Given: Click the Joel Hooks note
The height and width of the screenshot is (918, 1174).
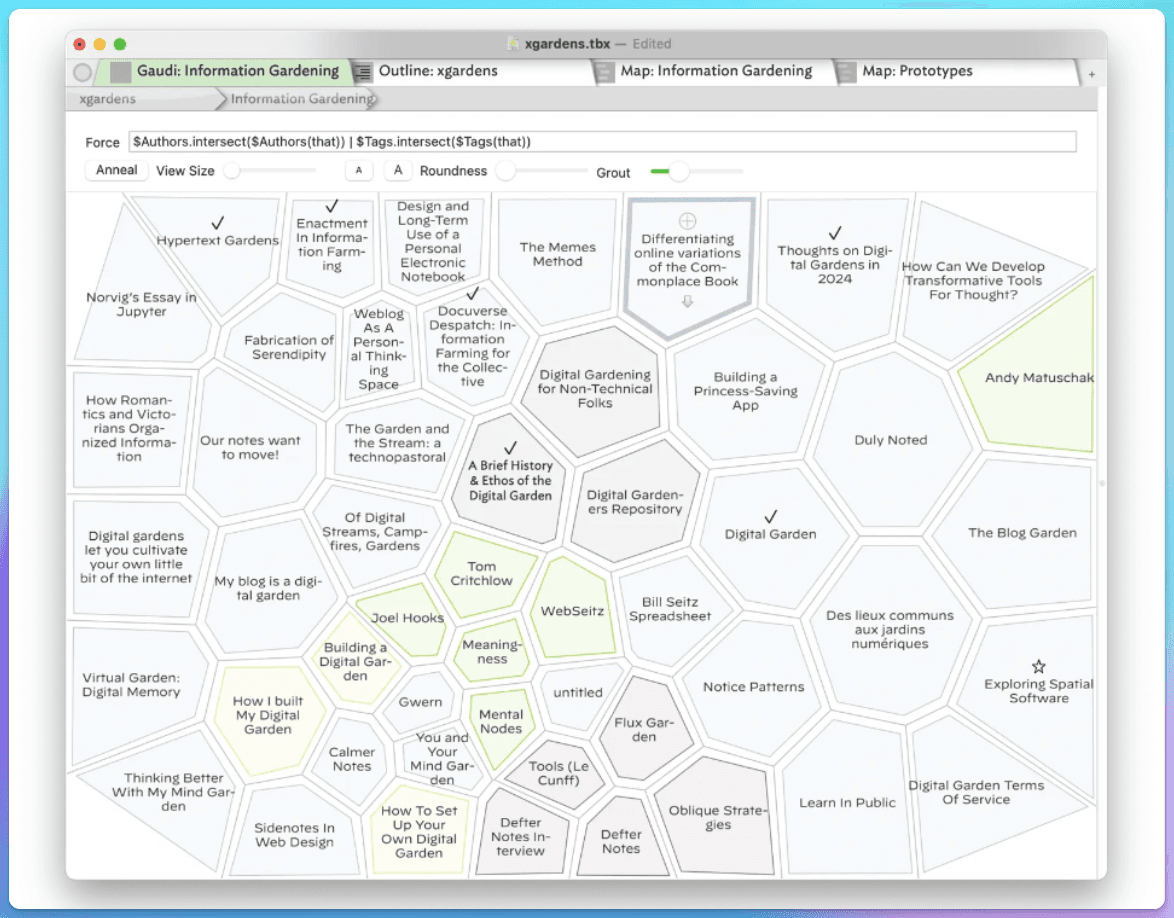Looking at the screenshot, I should pyautogui.click(x=407, y=618).
